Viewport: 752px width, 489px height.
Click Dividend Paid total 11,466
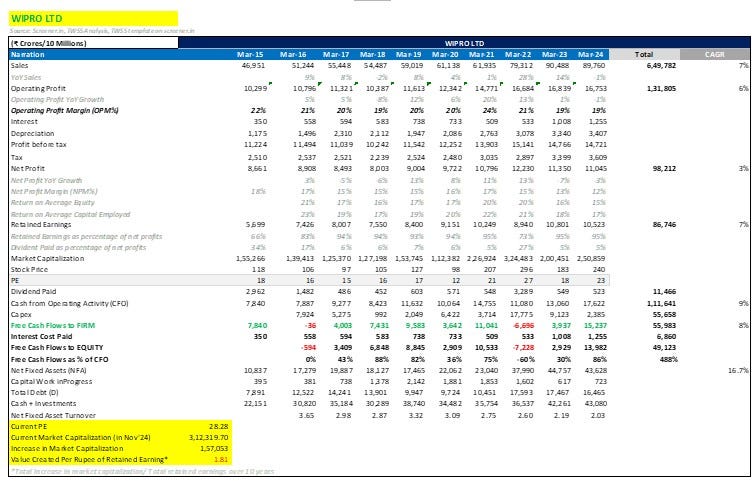664,291
